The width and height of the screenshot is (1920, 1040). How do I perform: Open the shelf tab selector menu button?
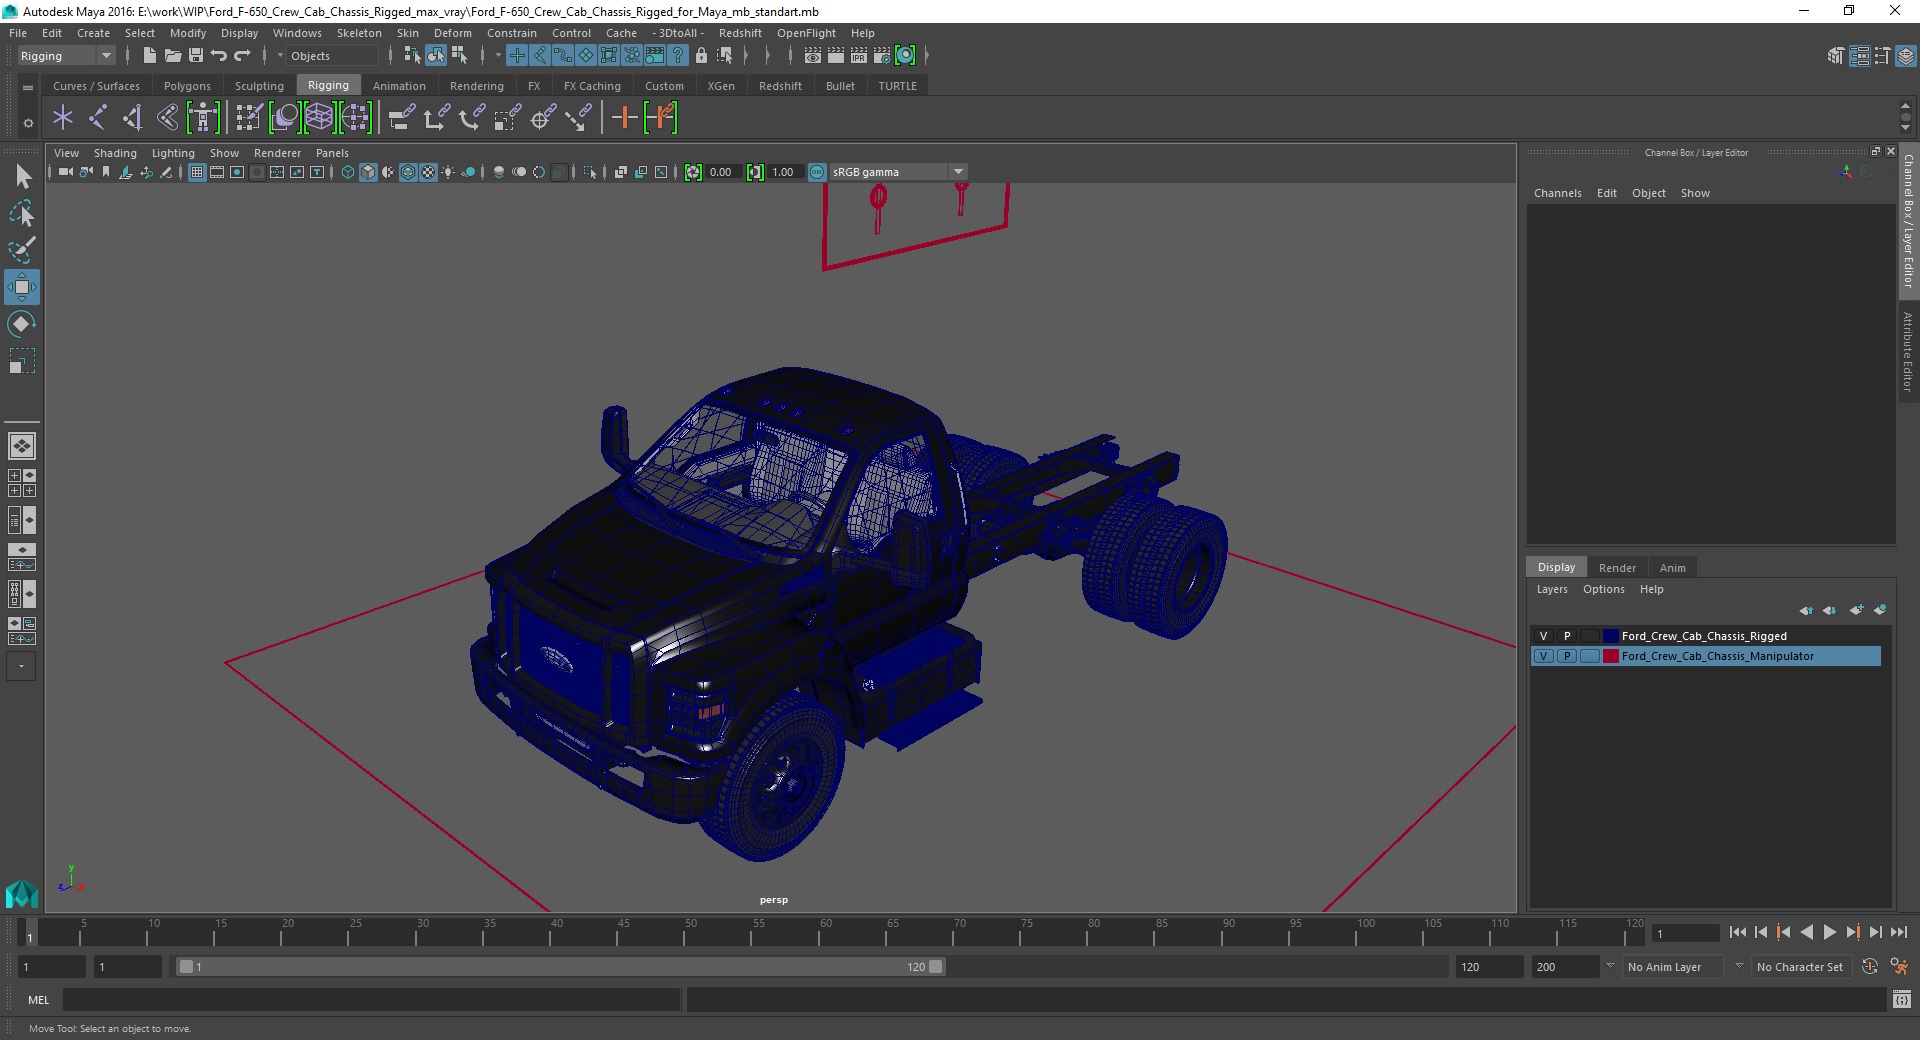(28, 88)
